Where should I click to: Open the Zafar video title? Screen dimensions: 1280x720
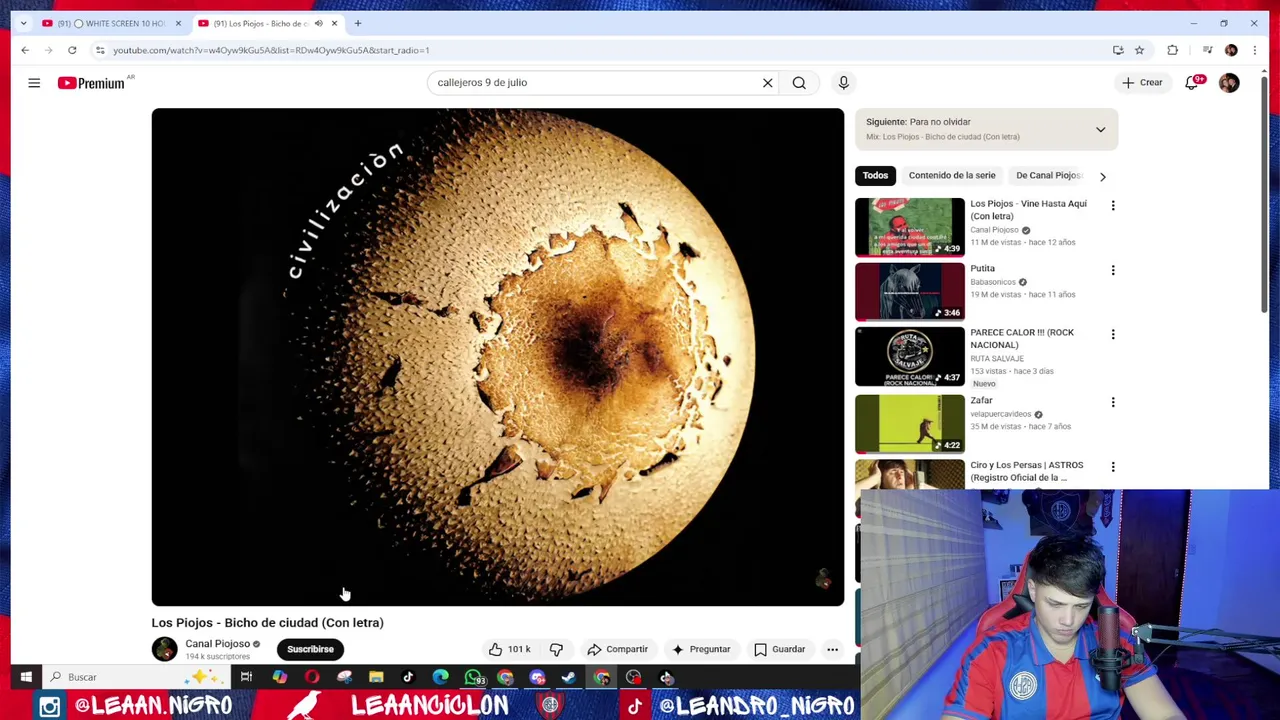pyautogui.click(x=981, y=400)
